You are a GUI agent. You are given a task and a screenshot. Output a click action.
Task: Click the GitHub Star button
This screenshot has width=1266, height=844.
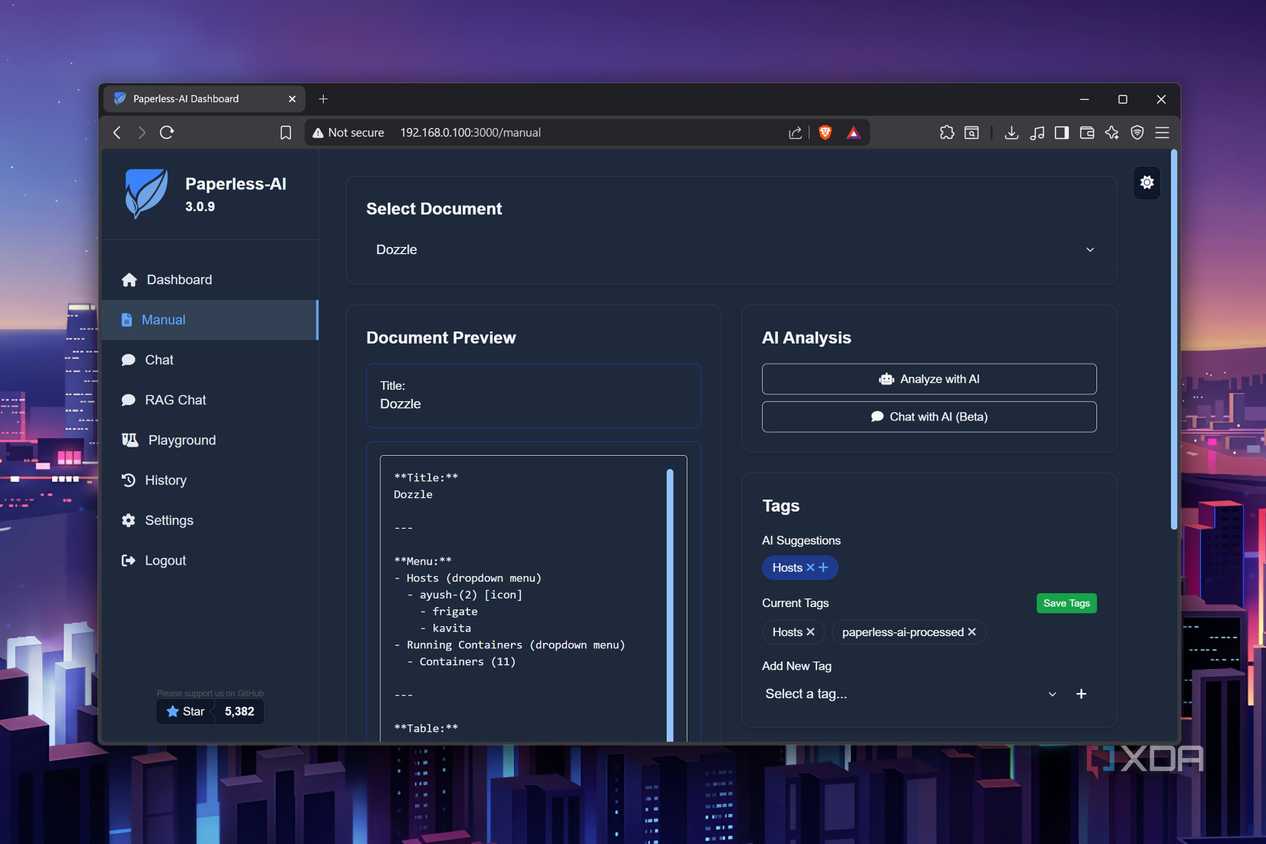point(185,712)
